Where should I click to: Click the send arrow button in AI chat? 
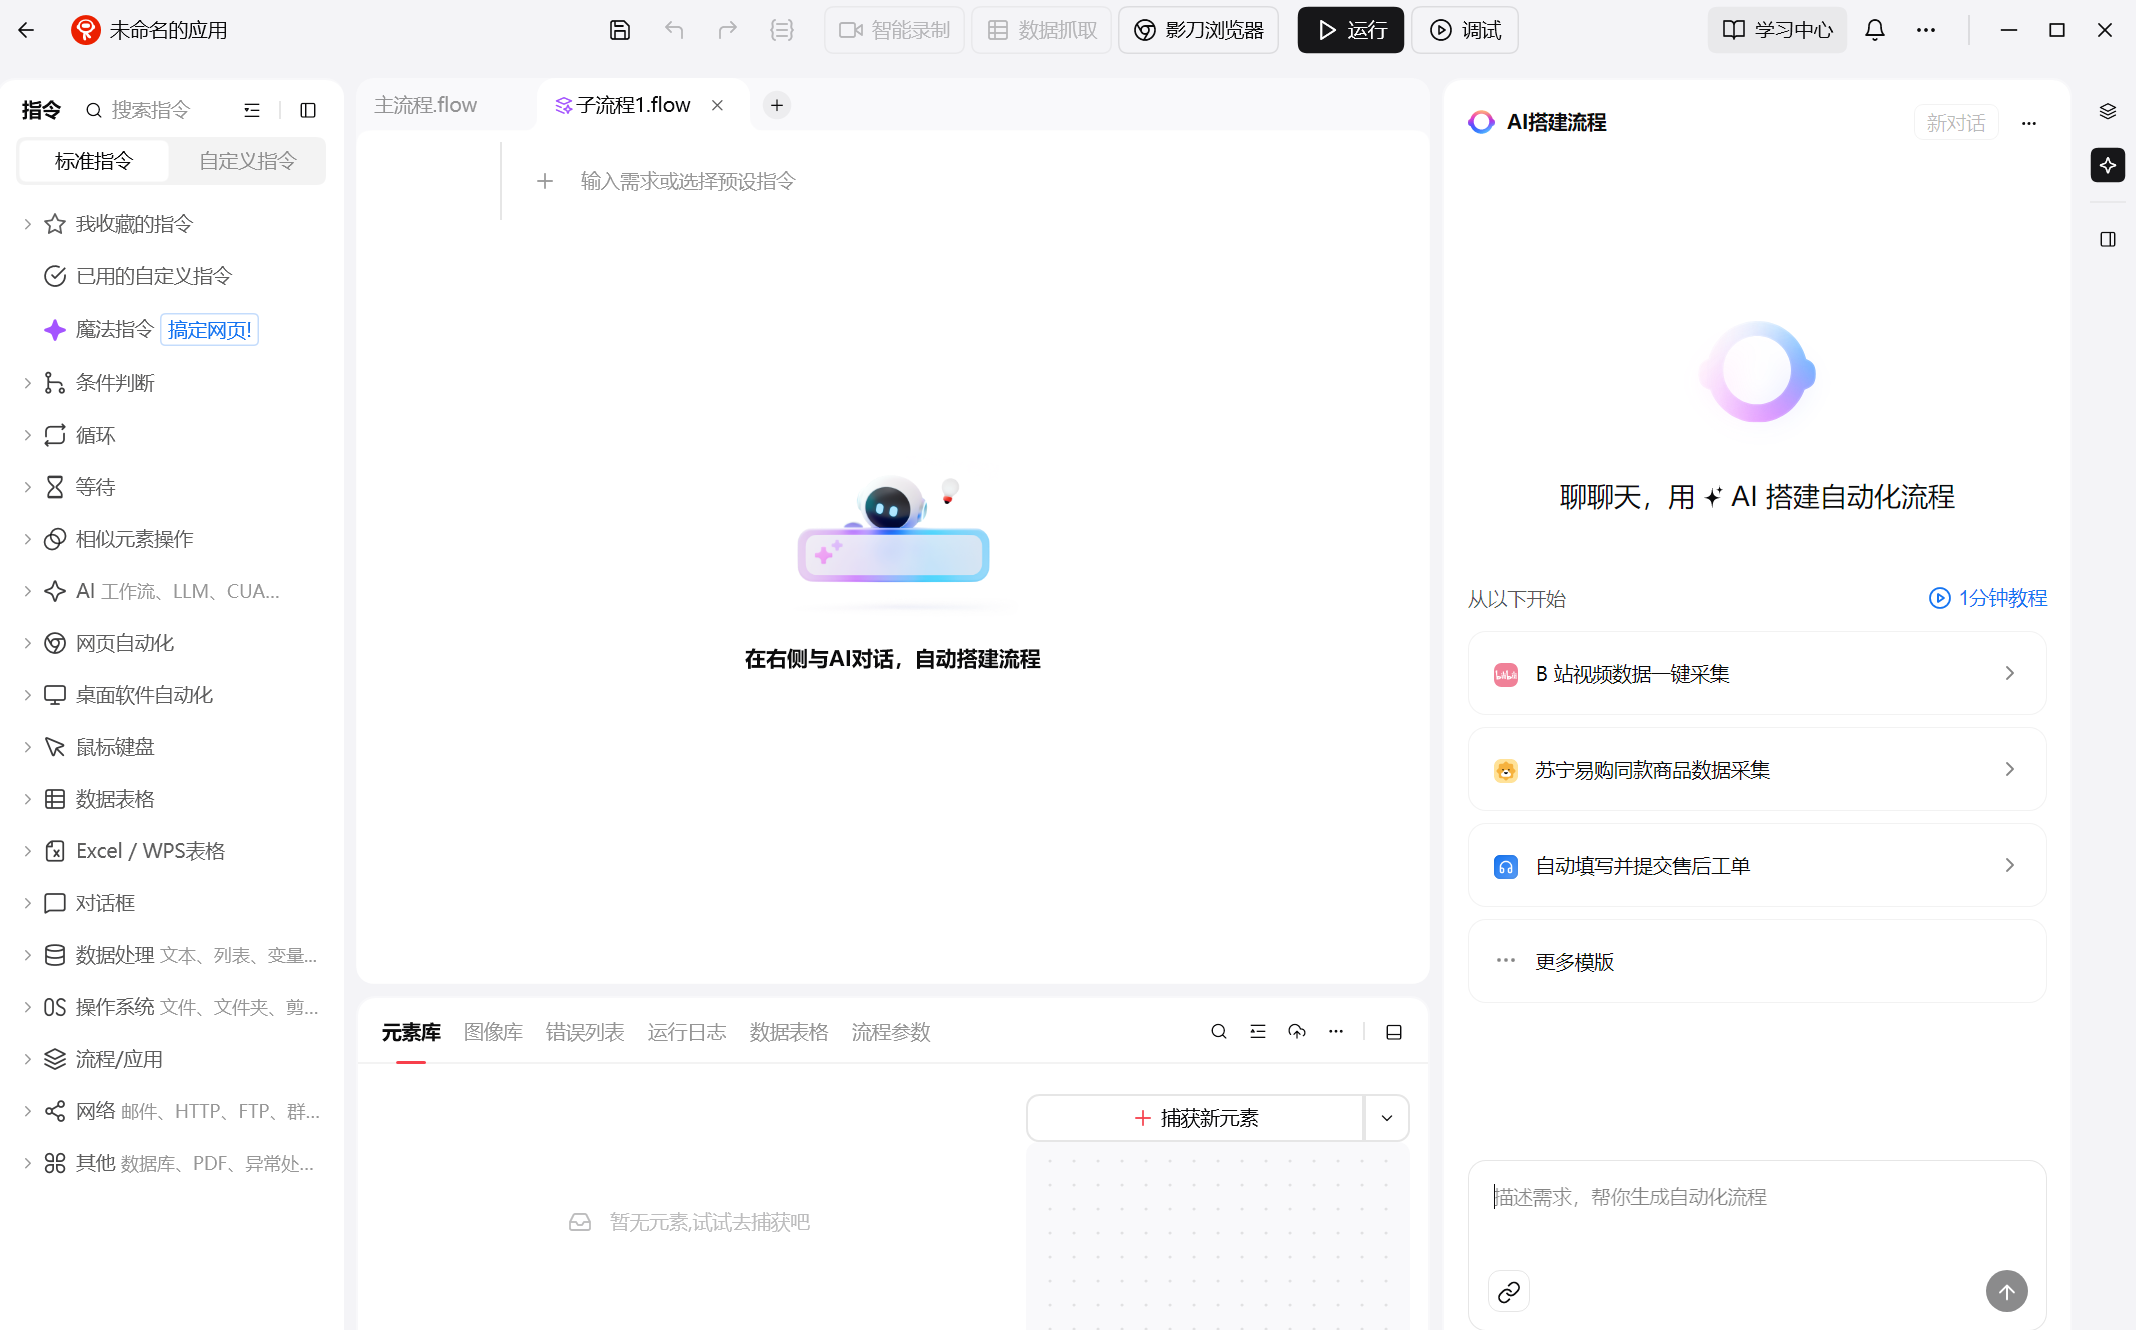(x=2006, y=1291)
